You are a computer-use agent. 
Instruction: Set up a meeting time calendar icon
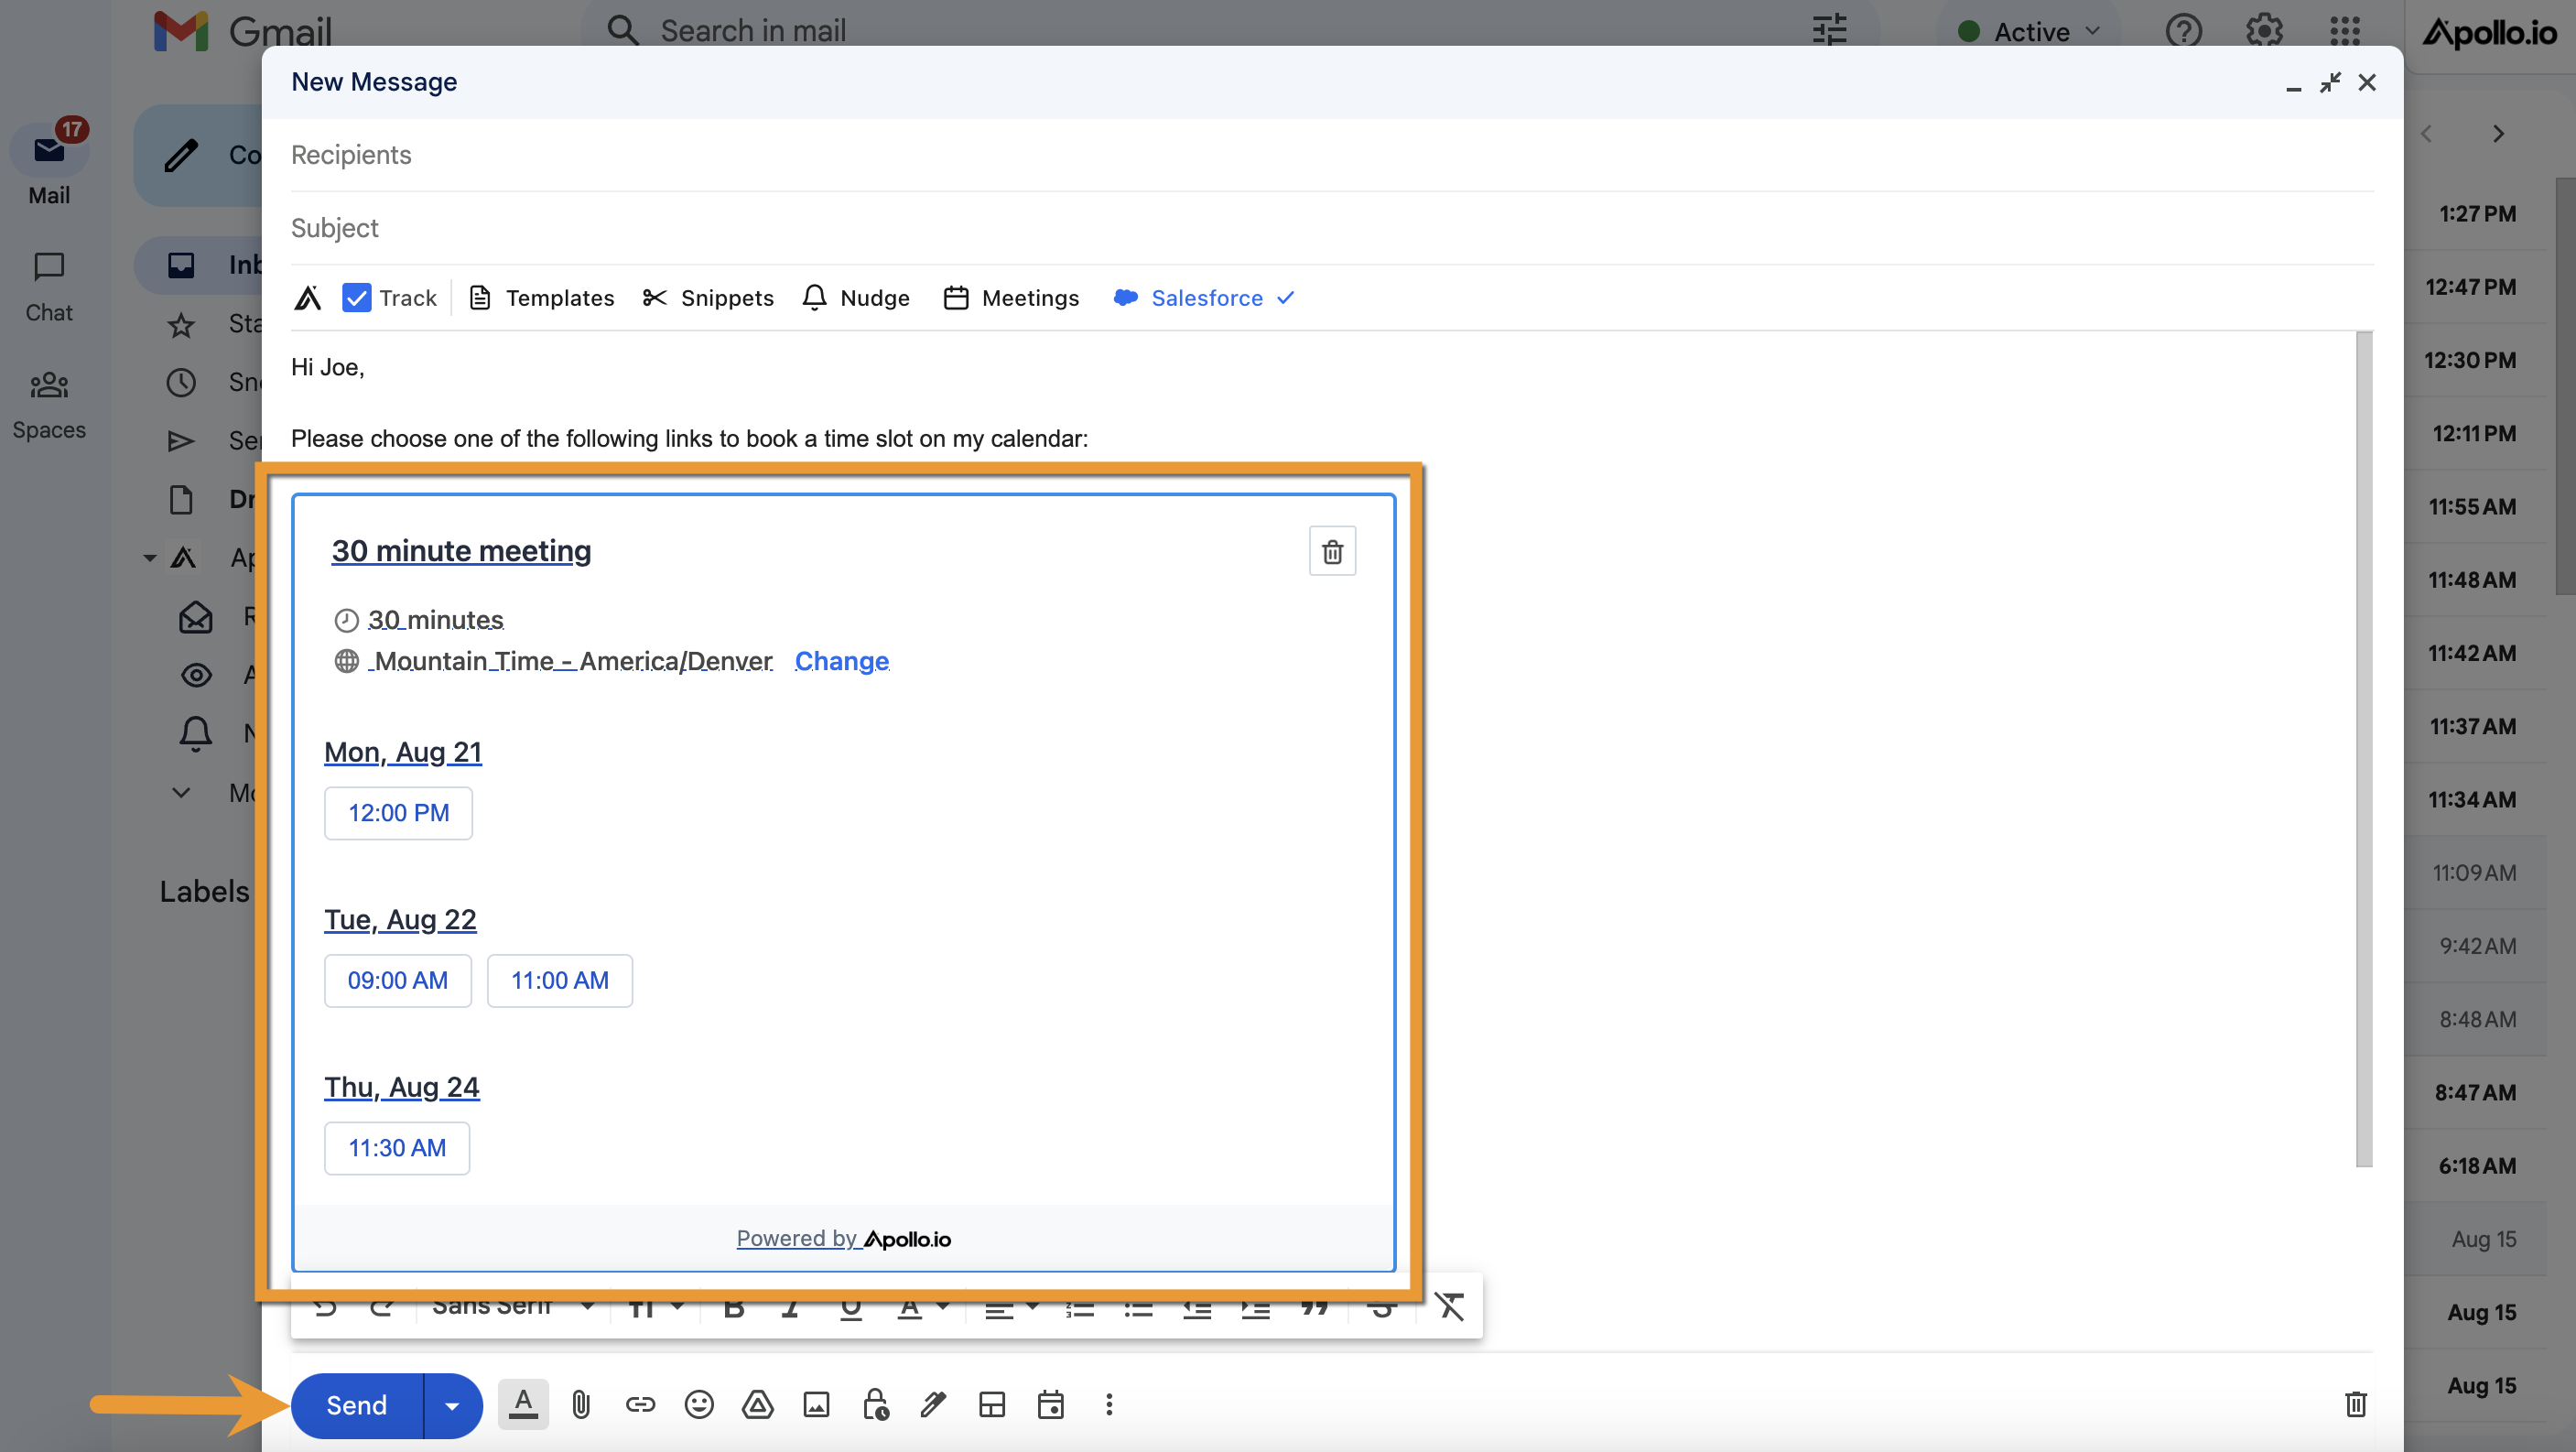coord(1051,1405)
